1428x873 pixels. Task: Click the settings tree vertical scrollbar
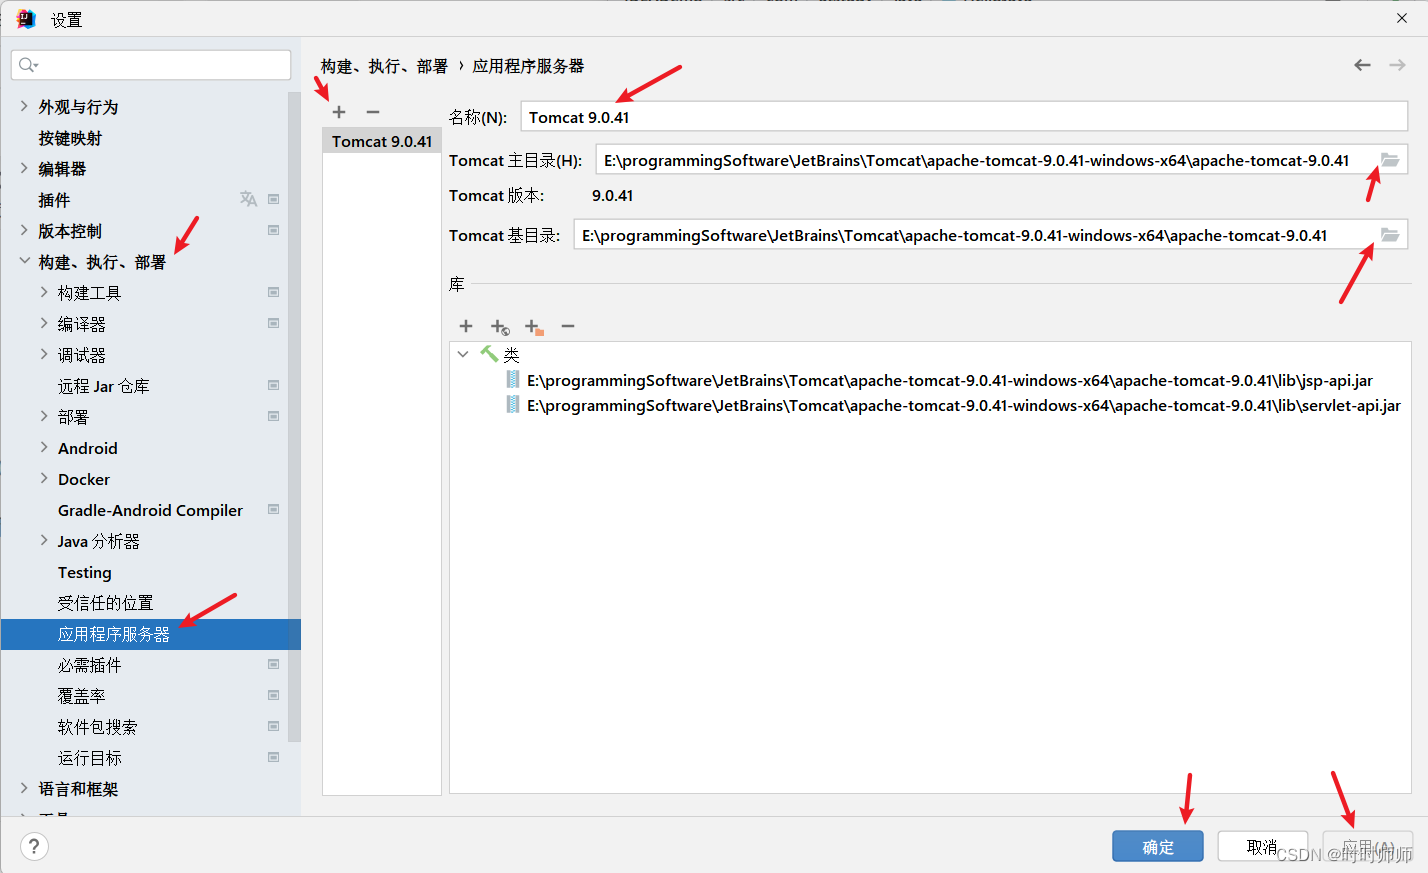point(294,417)
